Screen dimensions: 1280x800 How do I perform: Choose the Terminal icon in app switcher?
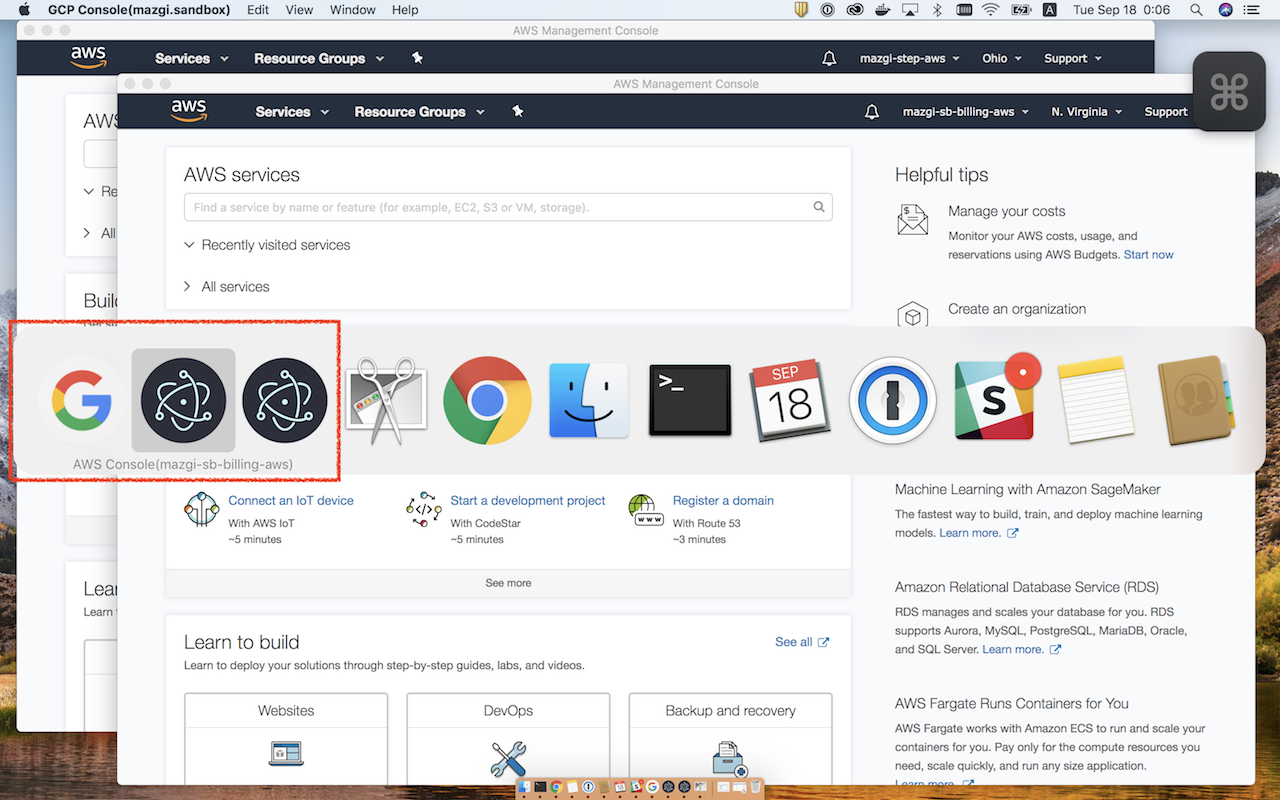[x=690, y=401]
